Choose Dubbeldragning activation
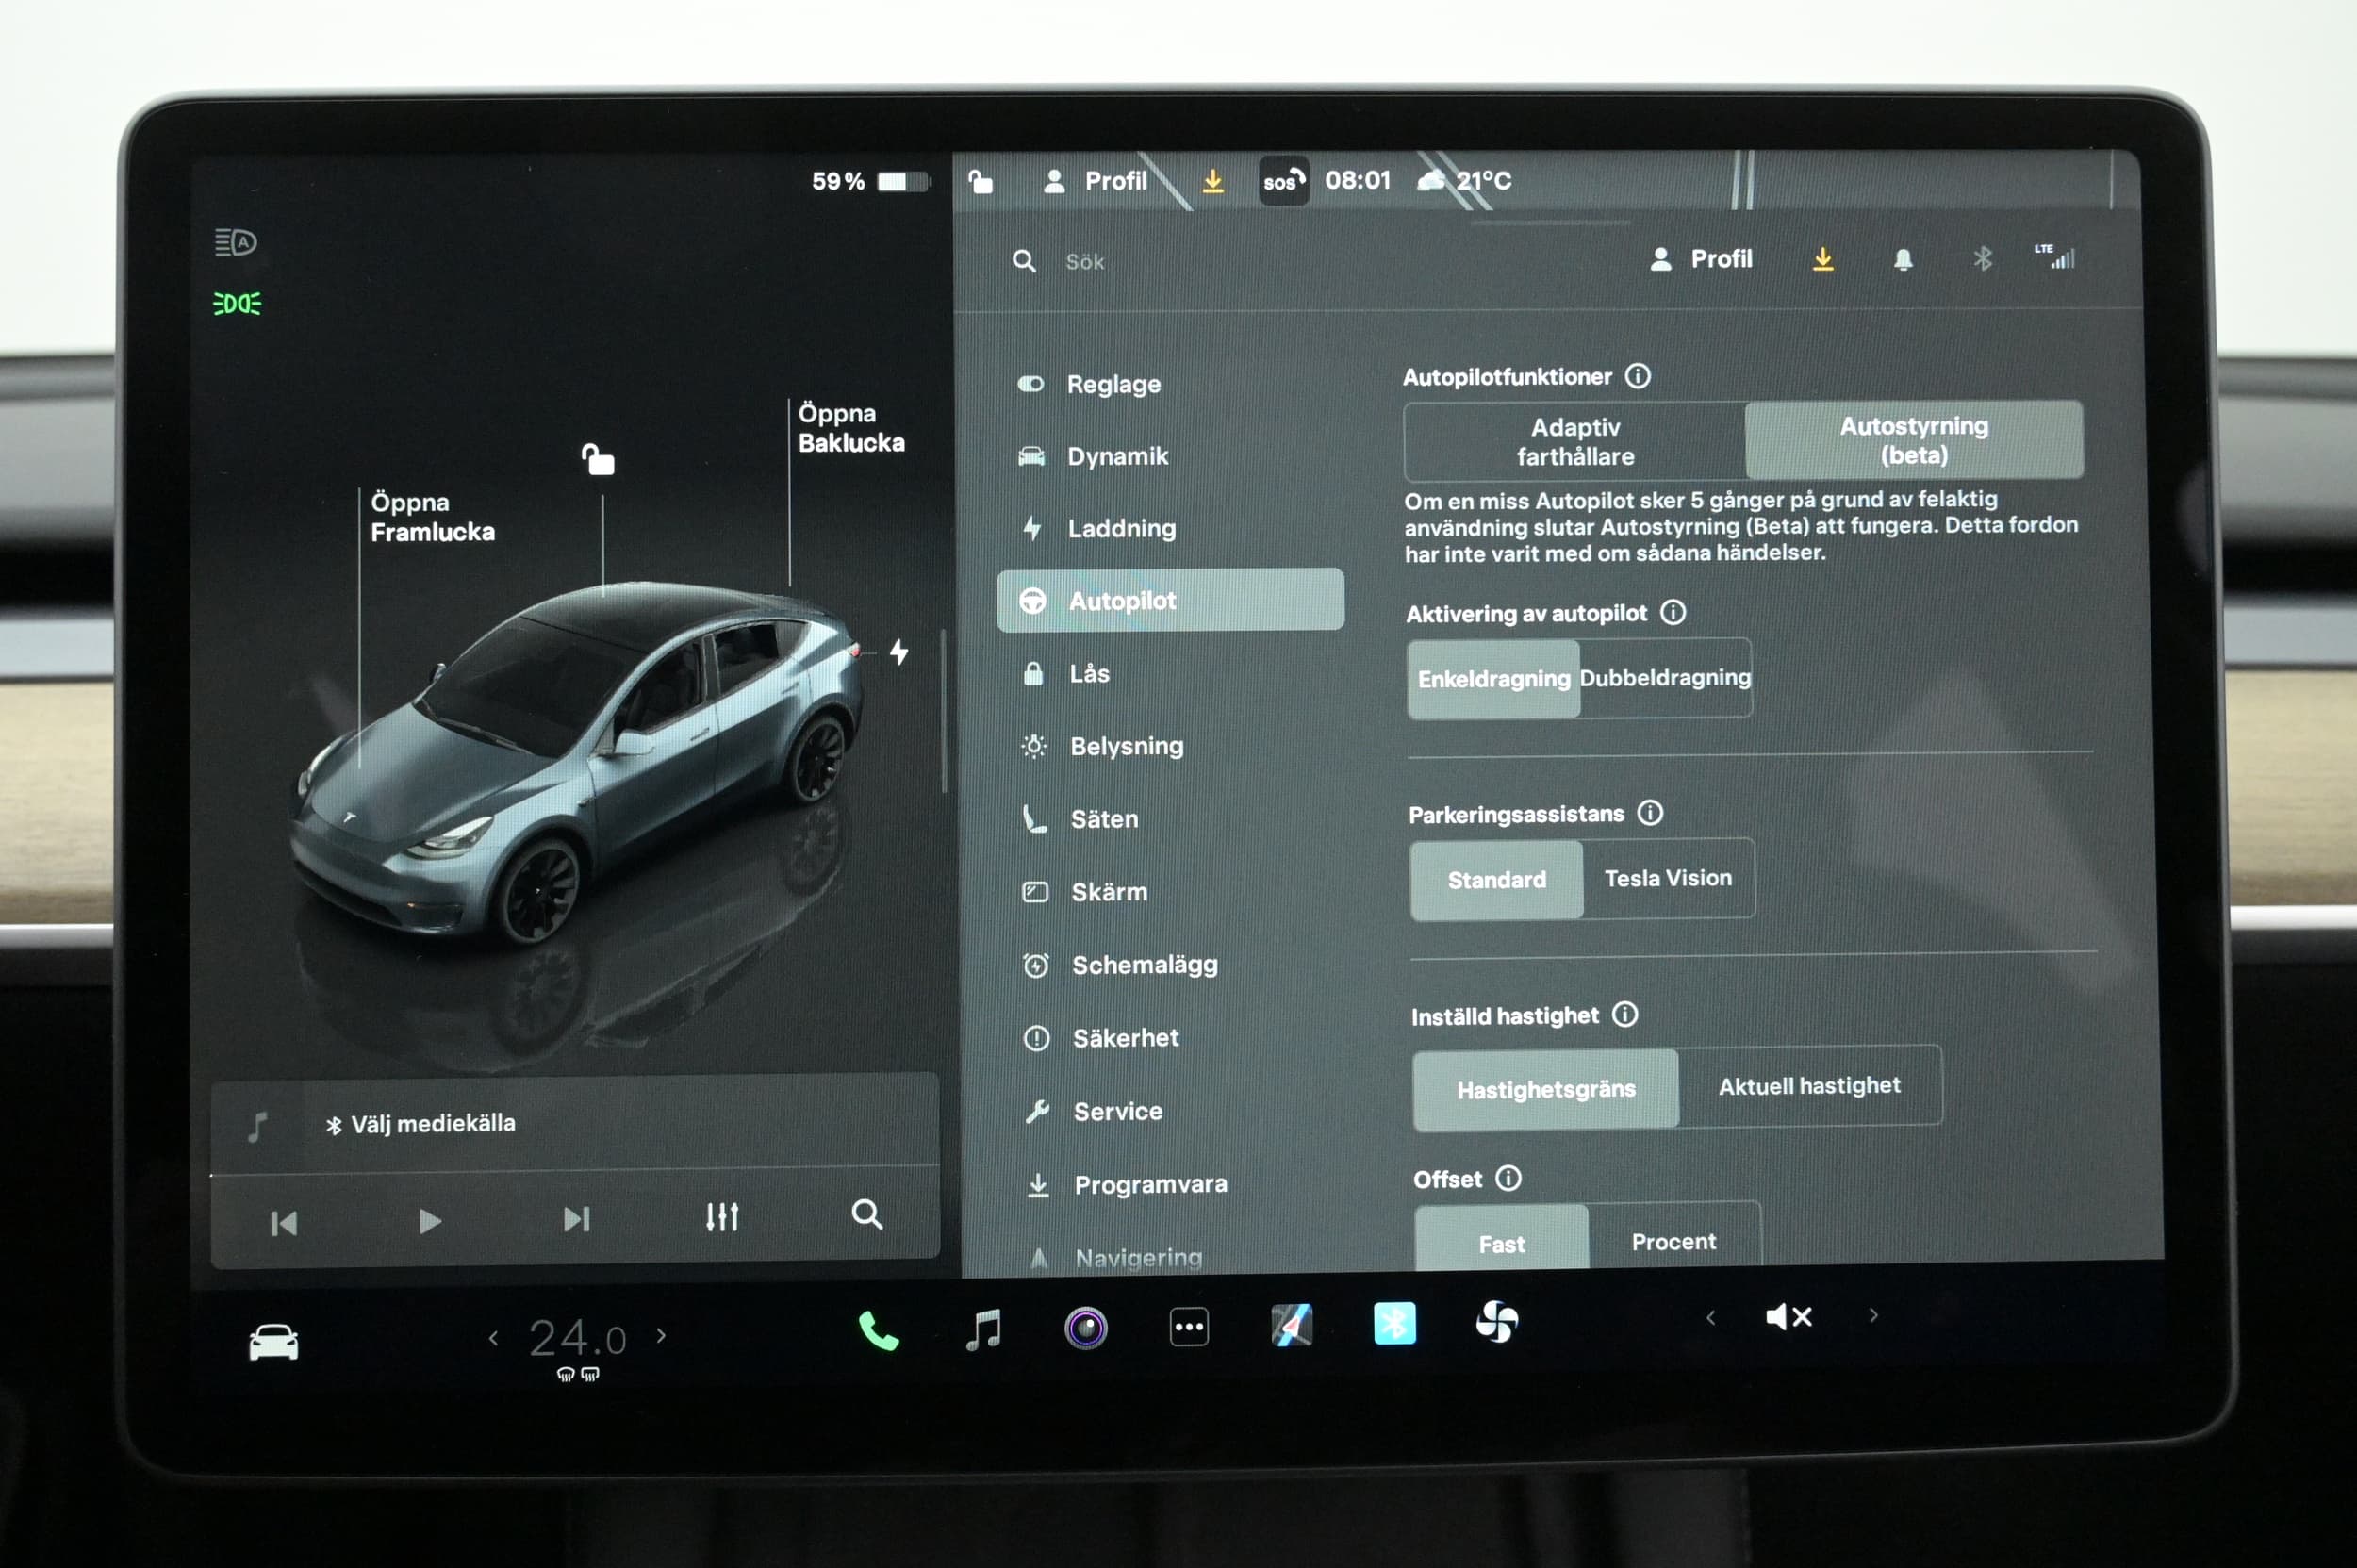2357x1568 pixels. click(1665, 678)
